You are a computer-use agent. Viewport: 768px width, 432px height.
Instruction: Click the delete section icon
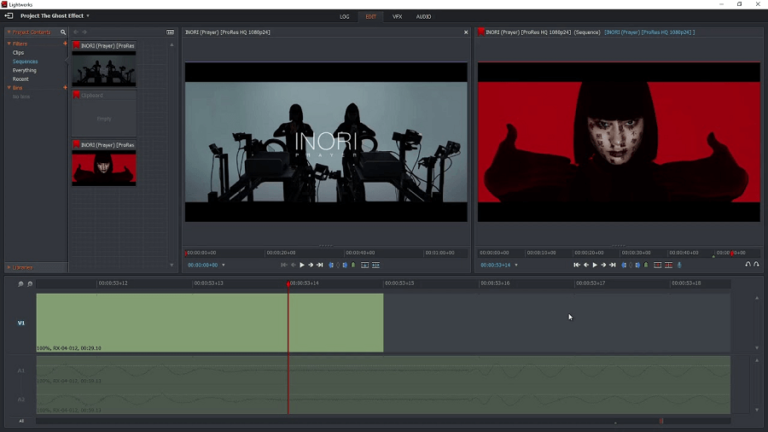669,265
